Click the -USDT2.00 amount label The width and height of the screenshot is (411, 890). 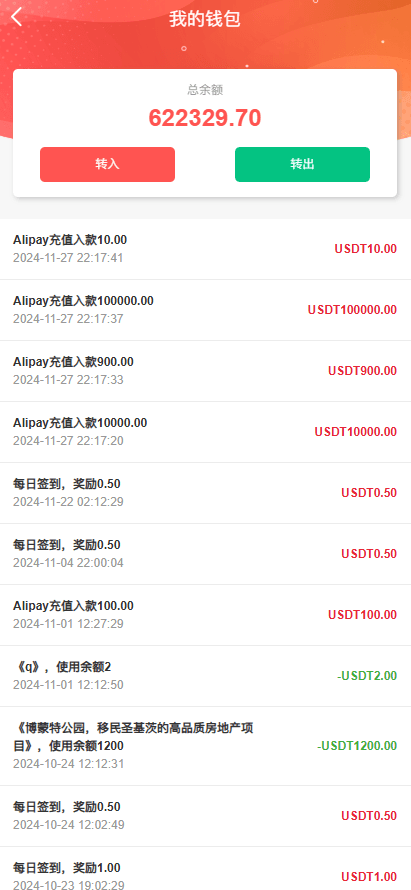coord(367,676)
